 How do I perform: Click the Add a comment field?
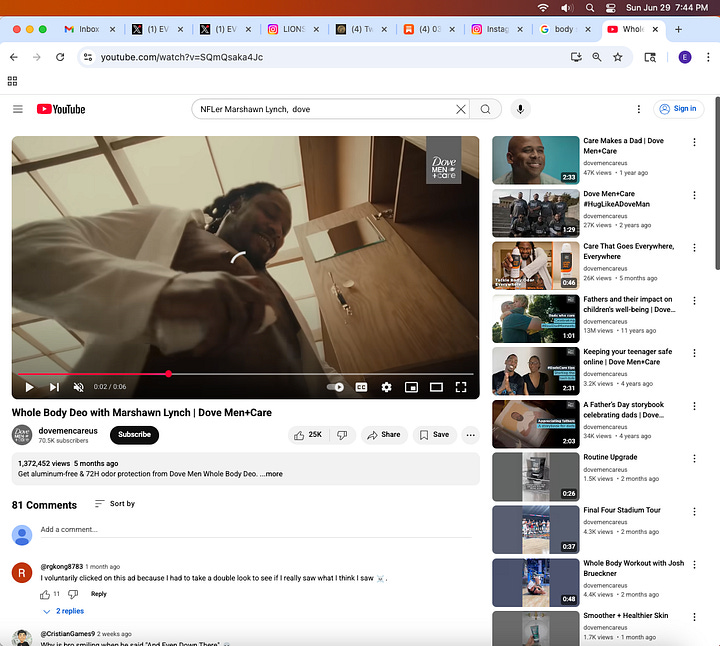click(x=256, y=530)
